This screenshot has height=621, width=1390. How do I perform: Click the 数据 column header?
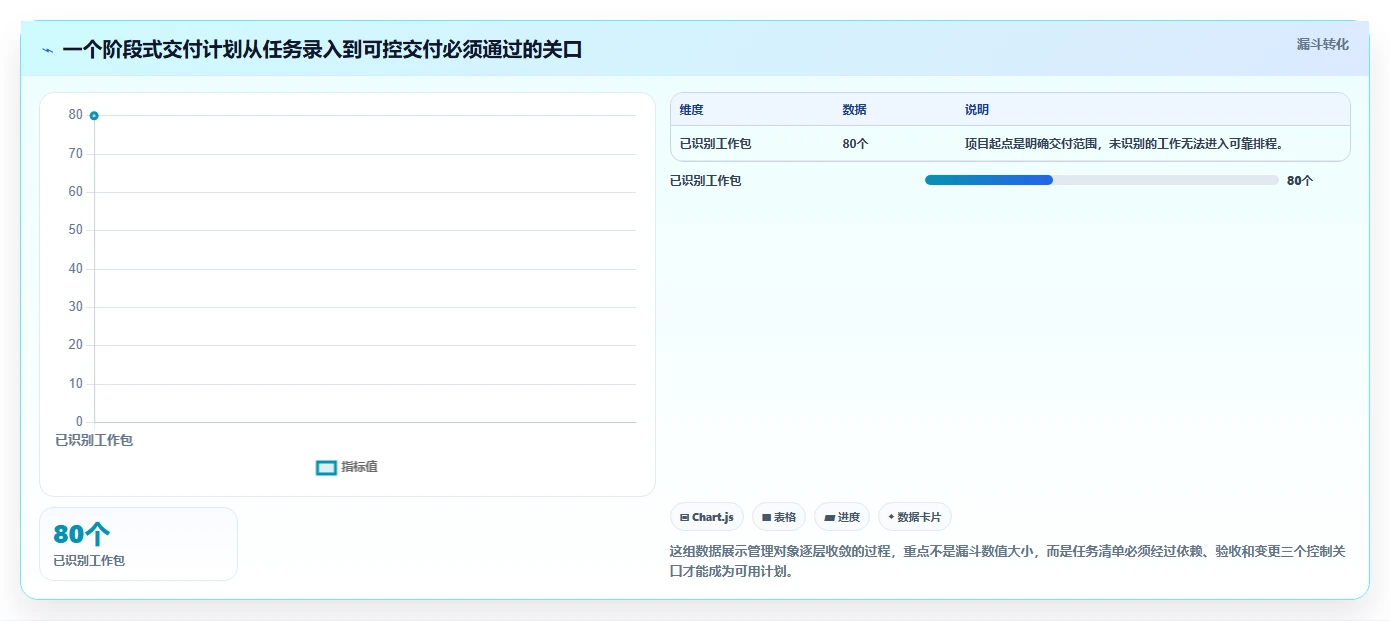855,110
